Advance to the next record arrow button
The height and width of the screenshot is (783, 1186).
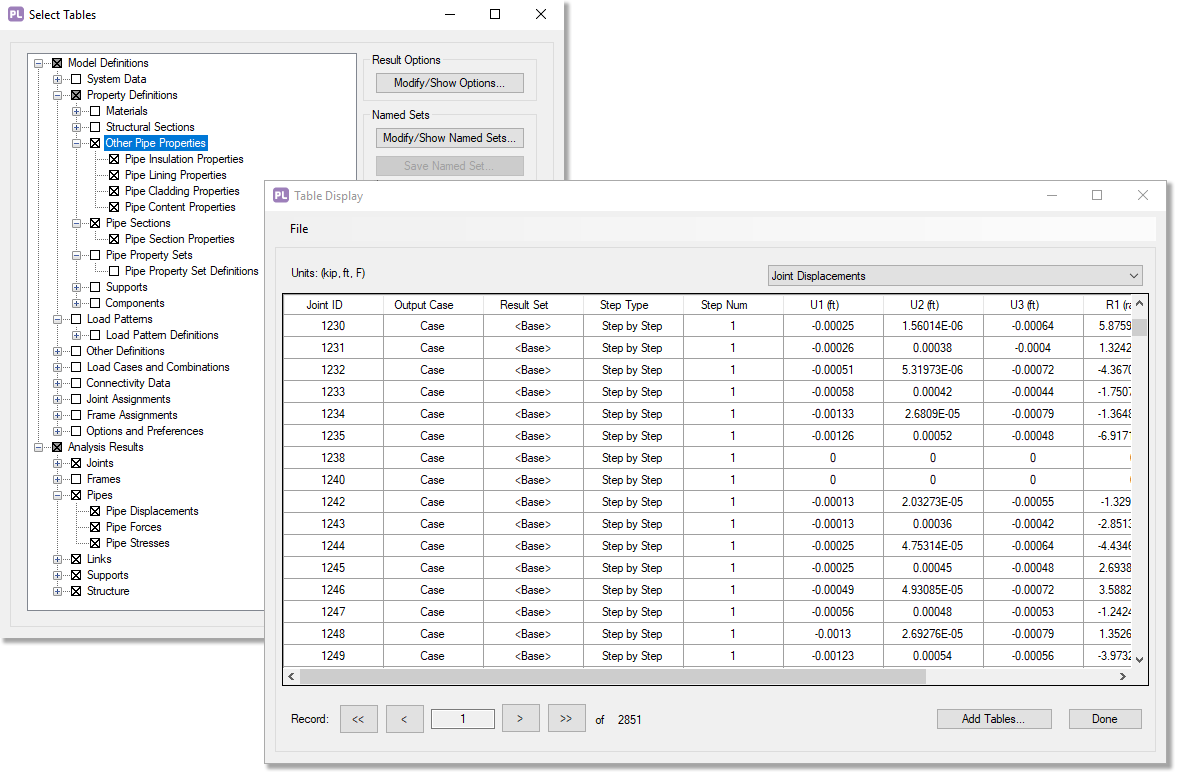[x=521, y=719]
